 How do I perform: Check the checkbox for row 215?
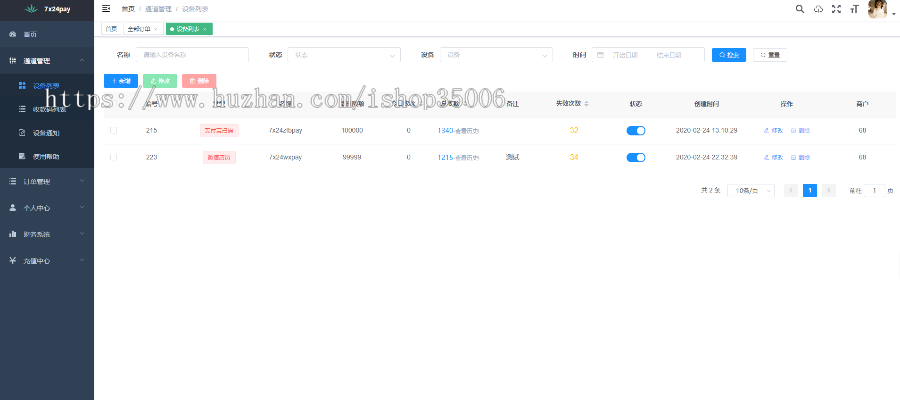coord(113,131)
